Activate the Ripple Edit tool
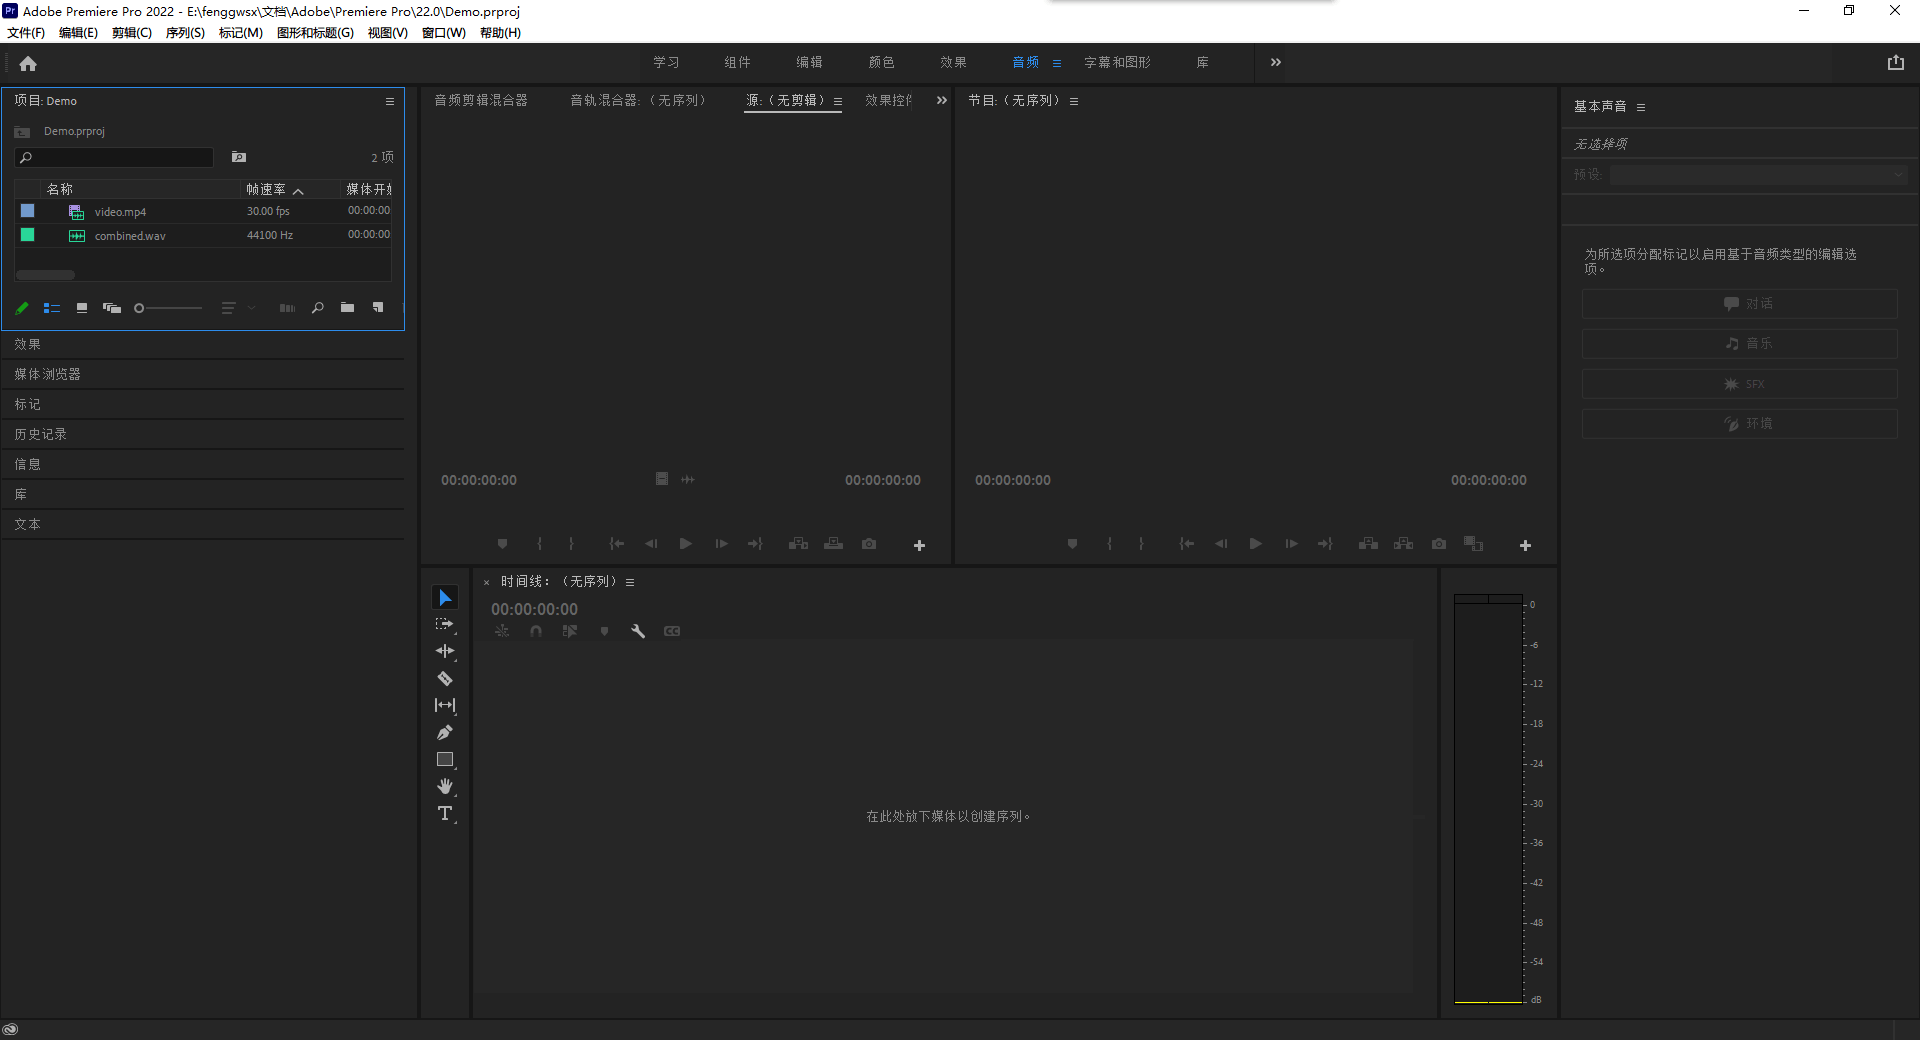The width and height of the screenshot is (1920, 1040). point(445,651)
